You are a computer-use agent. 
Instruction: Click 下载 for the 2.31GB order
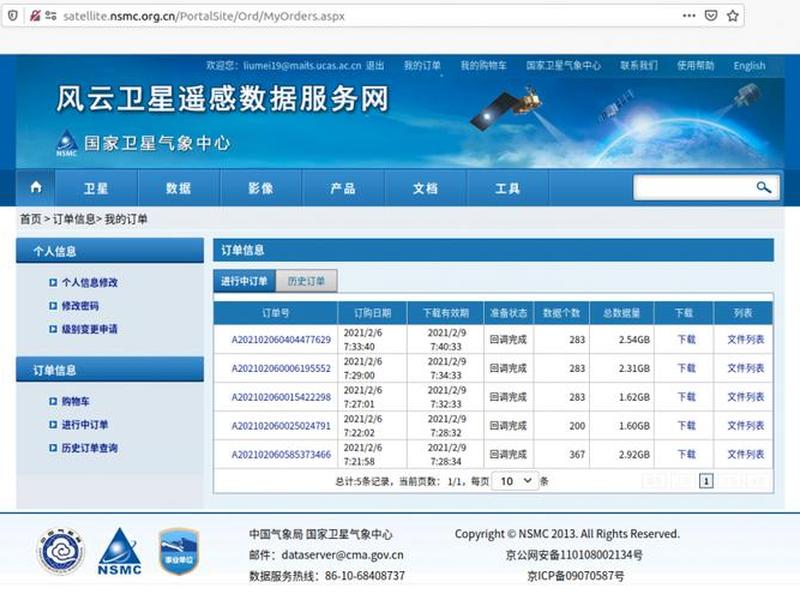coord(686,368)
